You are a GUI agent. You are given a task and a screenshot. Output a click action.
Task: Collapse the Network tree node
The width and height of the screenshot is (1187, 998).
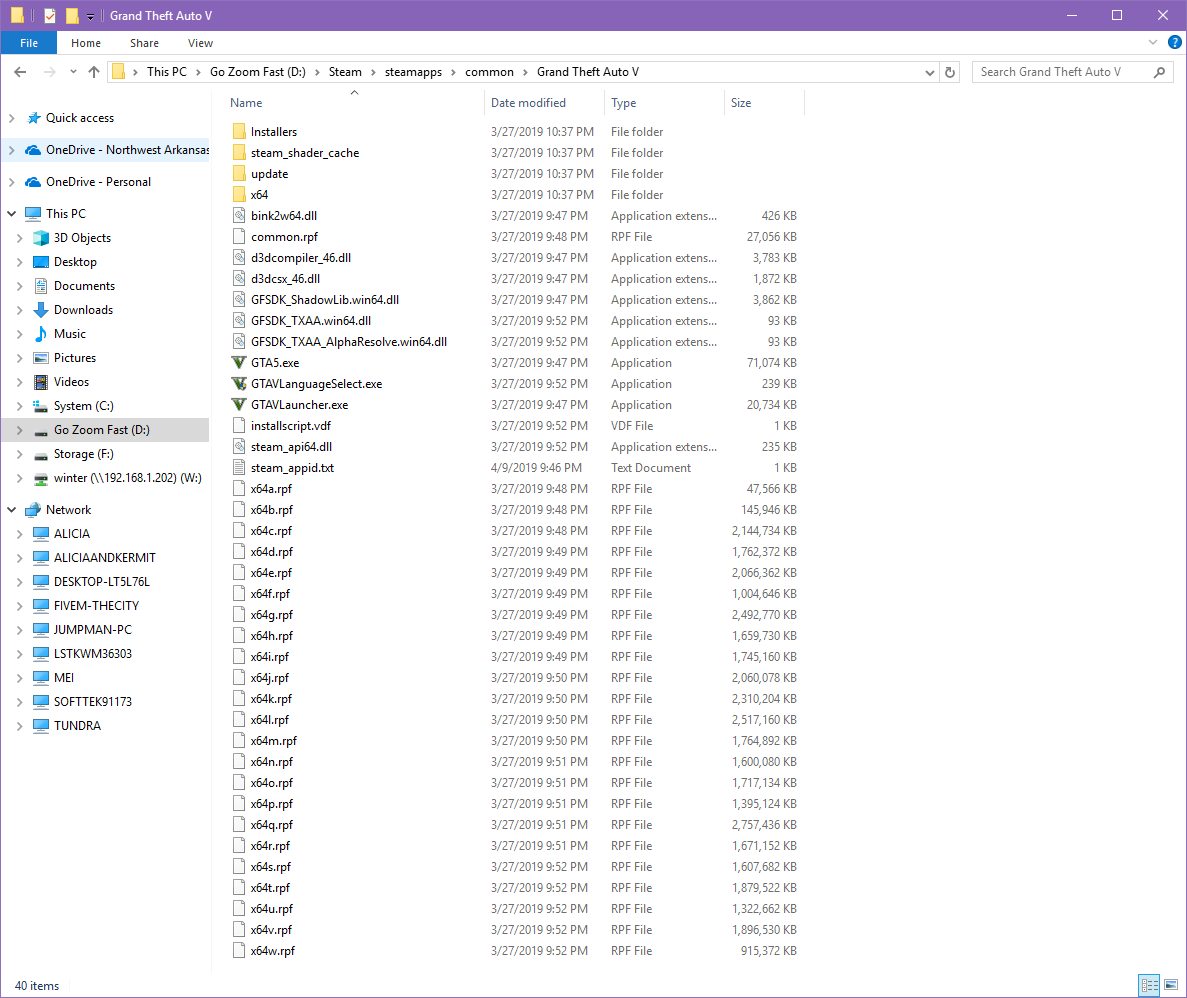11,510
